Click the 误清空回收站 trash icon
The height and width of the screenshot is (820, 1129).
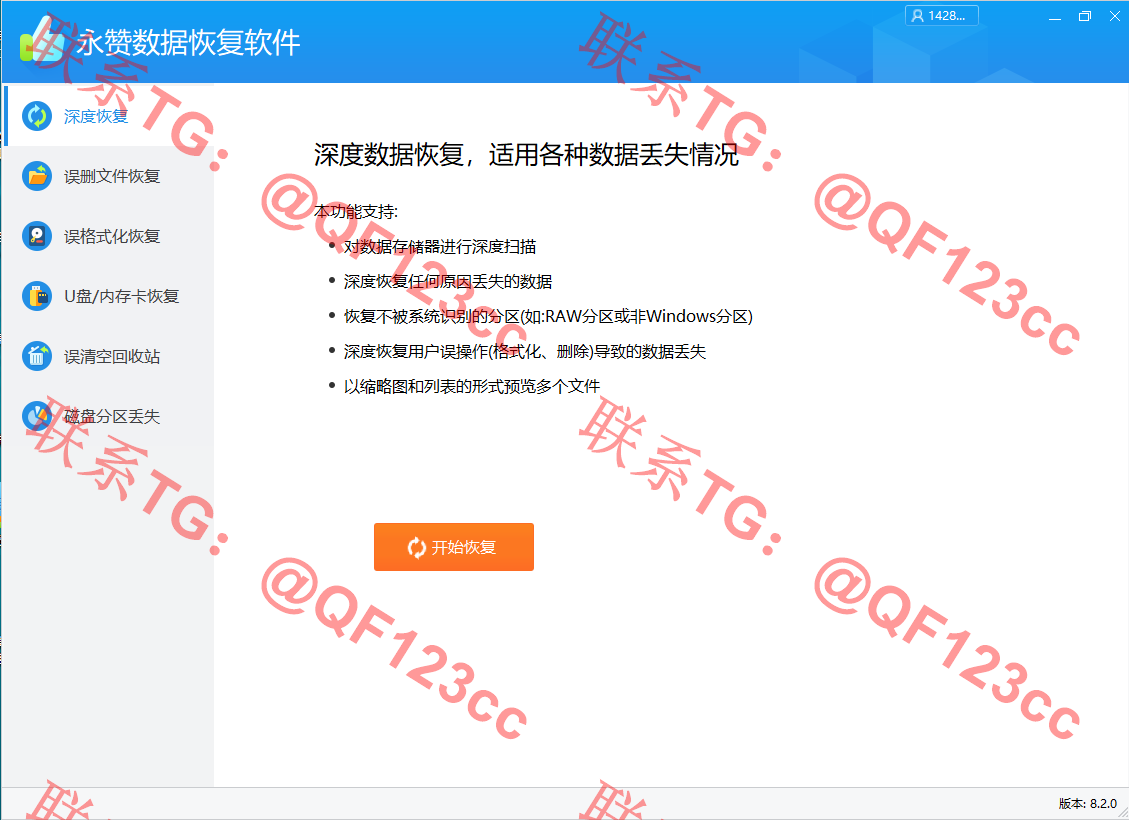point(37,356)
